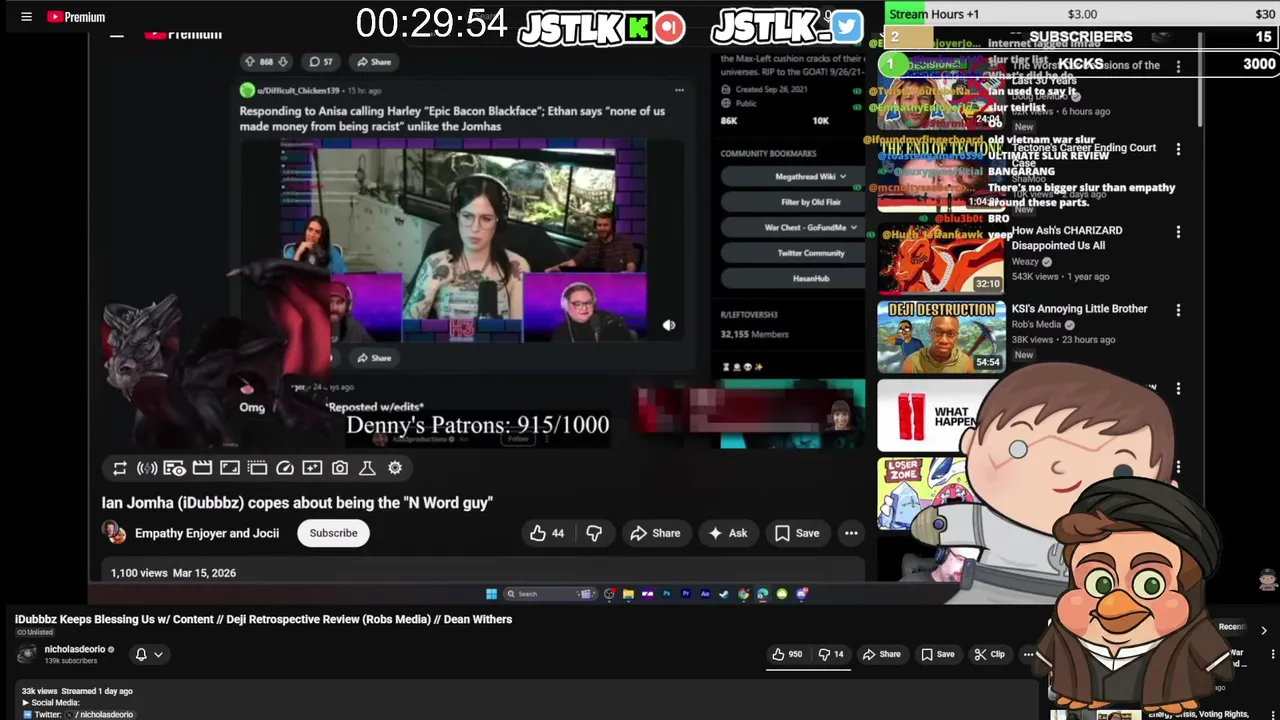Like the iDubbbz video with 44 likes

547,533
